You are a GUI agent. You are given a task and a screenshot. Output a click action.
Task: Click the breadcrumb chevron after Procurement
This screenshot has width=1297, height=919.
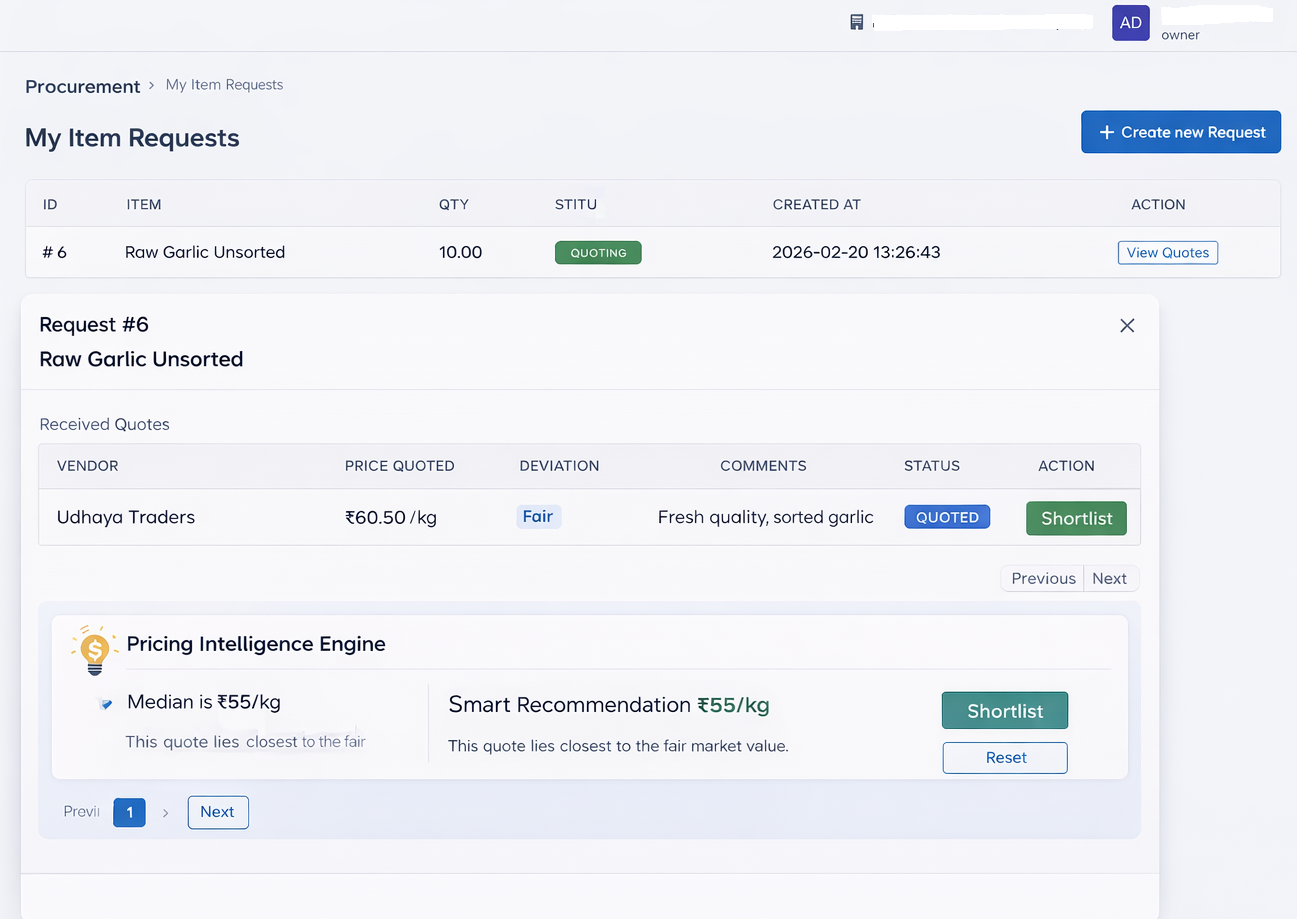[x=153, y=87]
